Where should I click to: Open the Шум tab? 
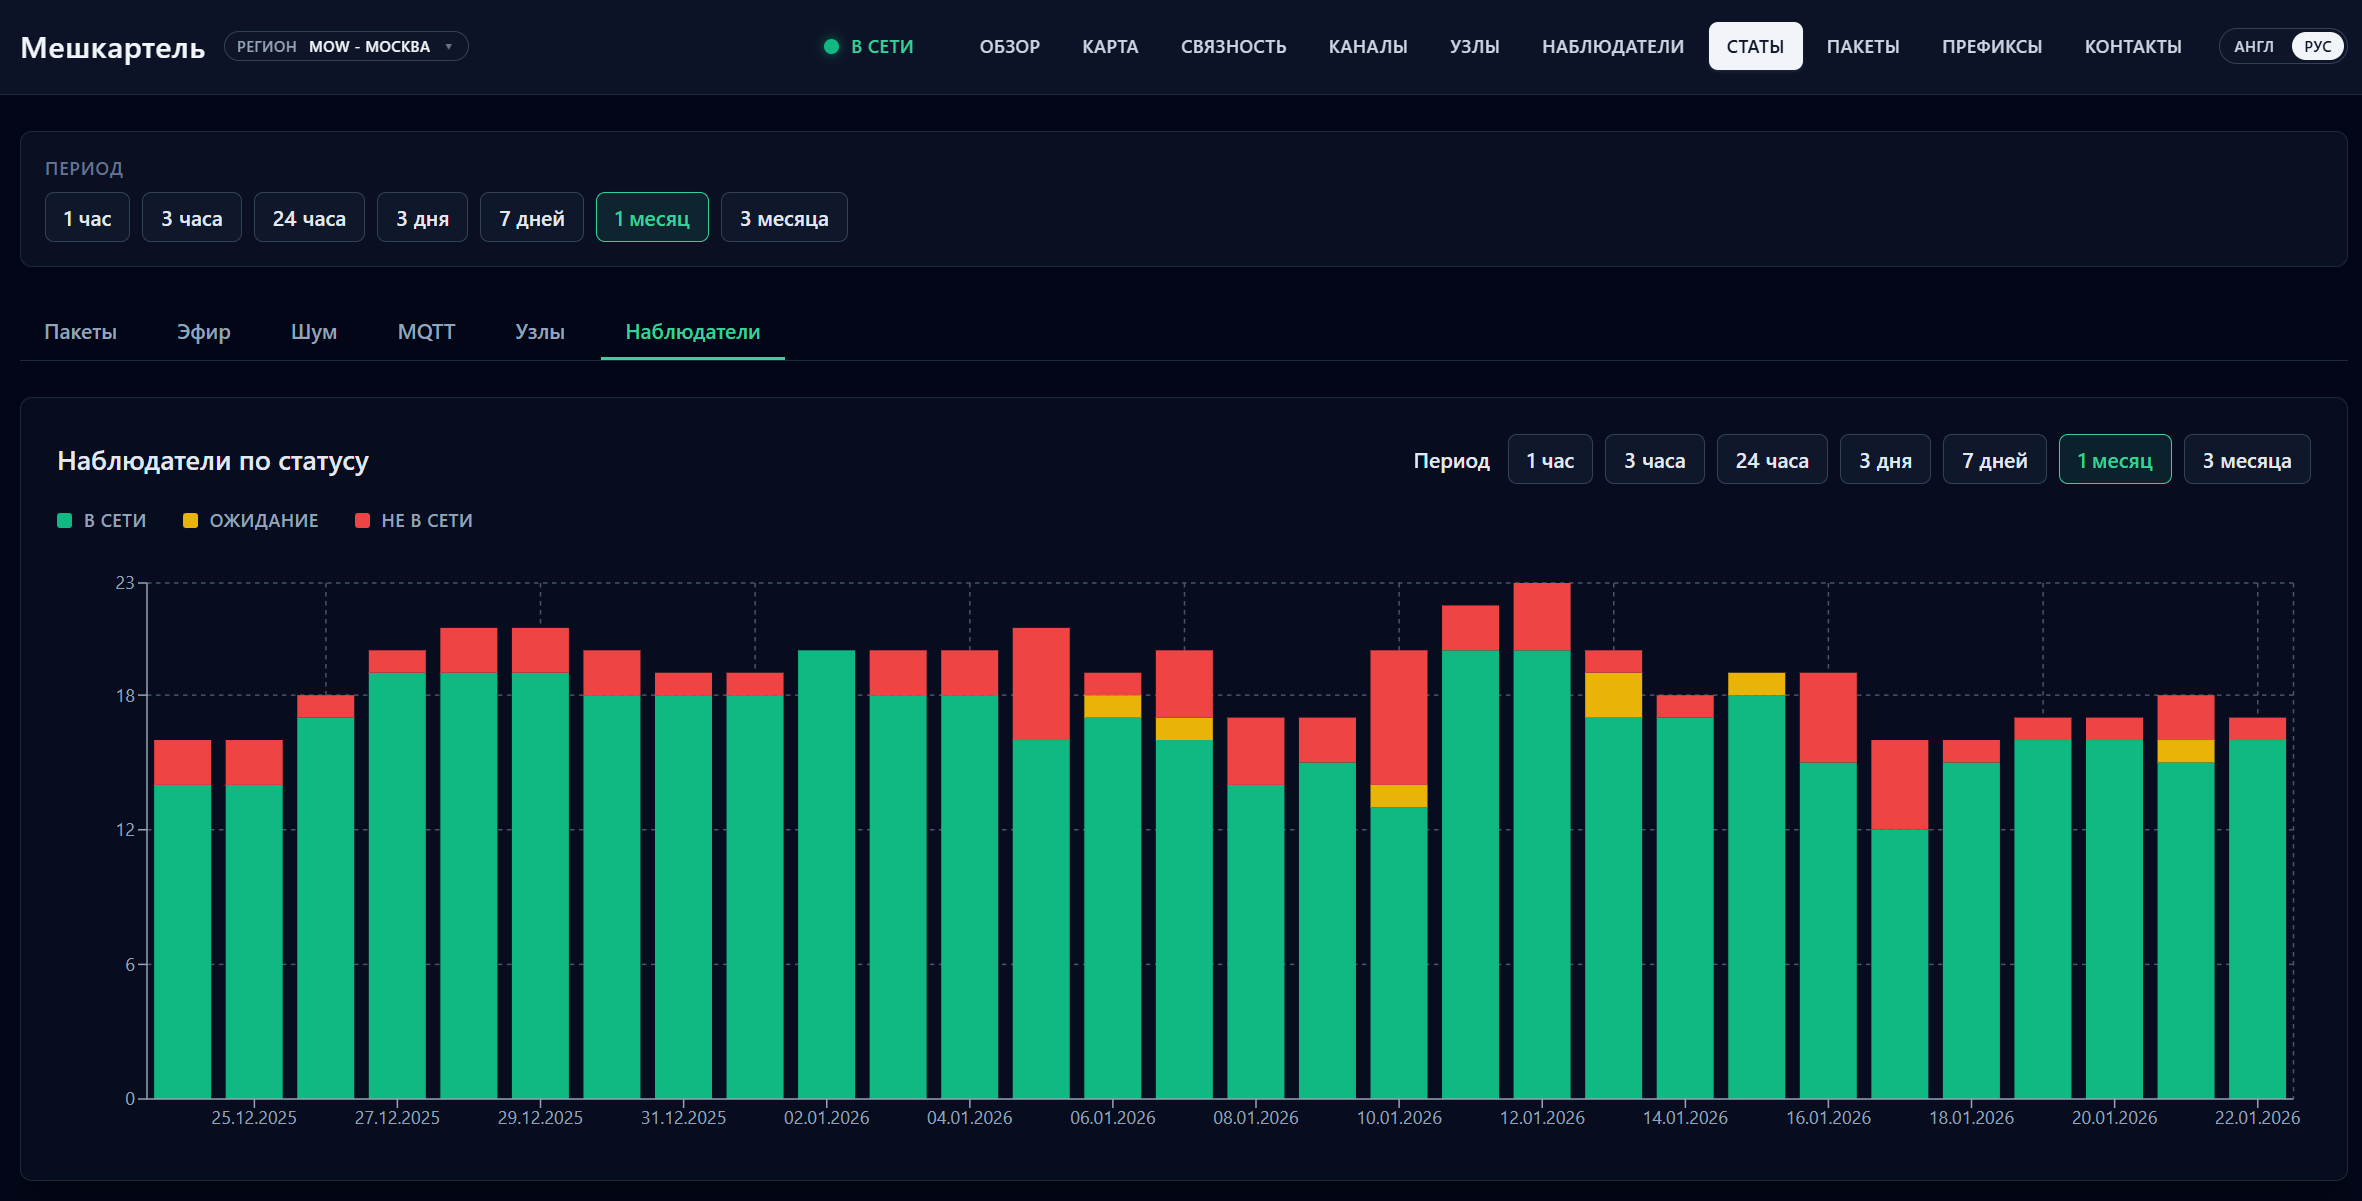314,332
